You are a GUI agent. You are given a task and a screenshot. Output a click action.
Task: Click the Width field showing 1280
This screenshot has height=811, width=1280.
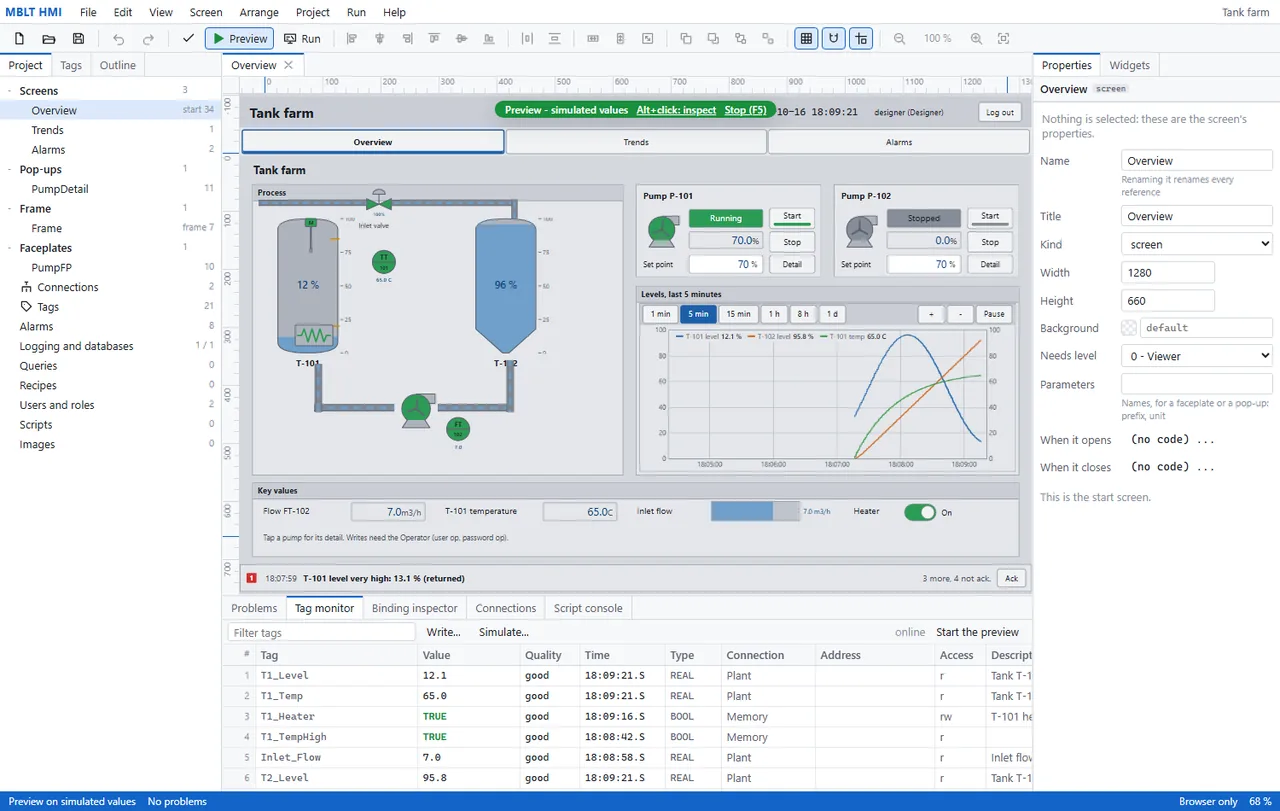1168,272
